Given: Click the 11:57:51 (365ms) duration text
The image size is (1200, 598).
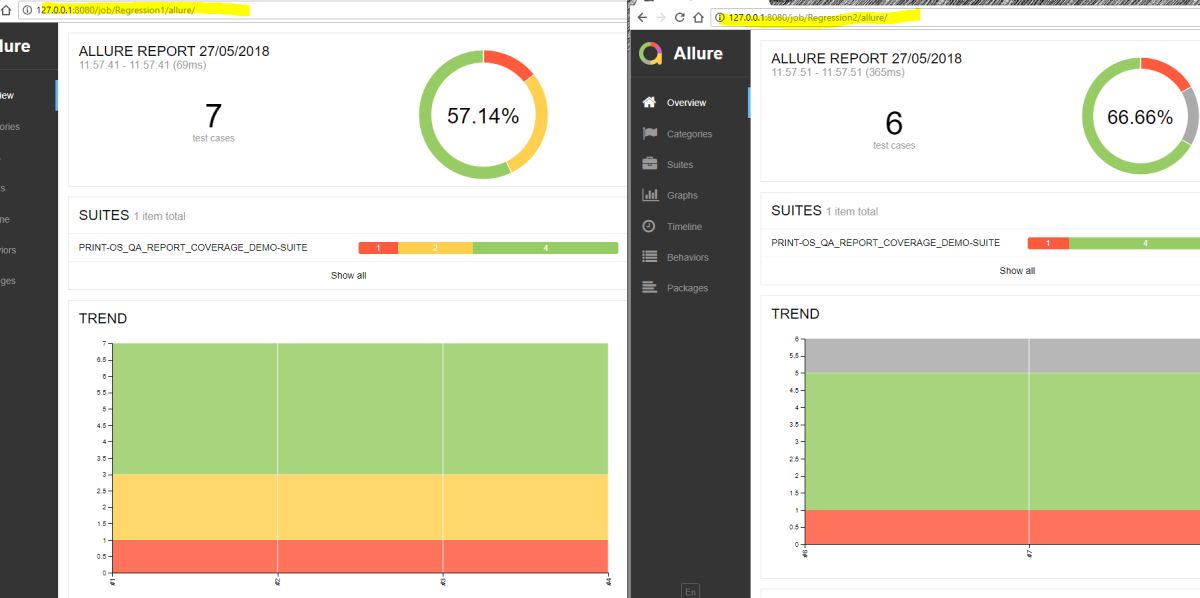Looking at the screenshot, I should tap(837, 72).
